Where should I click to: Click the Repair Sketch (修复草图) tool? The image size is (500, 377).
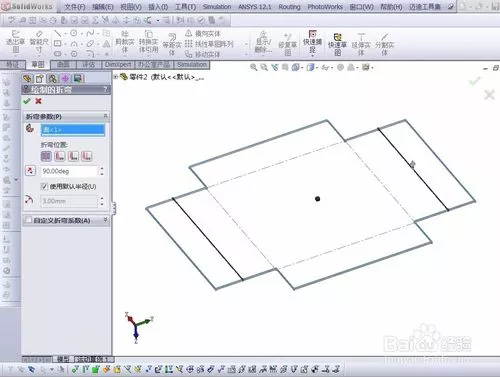point(288,44)
